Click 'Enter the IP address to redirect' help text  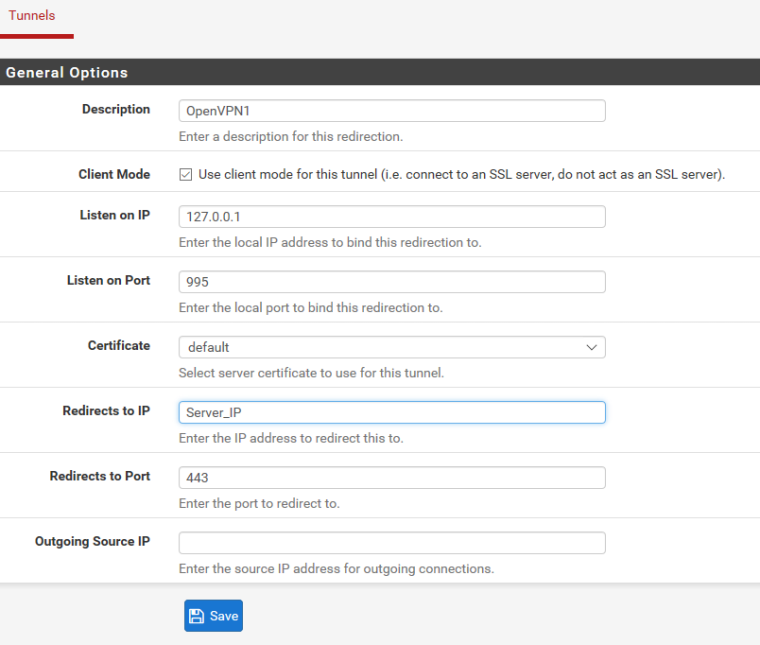291,438
